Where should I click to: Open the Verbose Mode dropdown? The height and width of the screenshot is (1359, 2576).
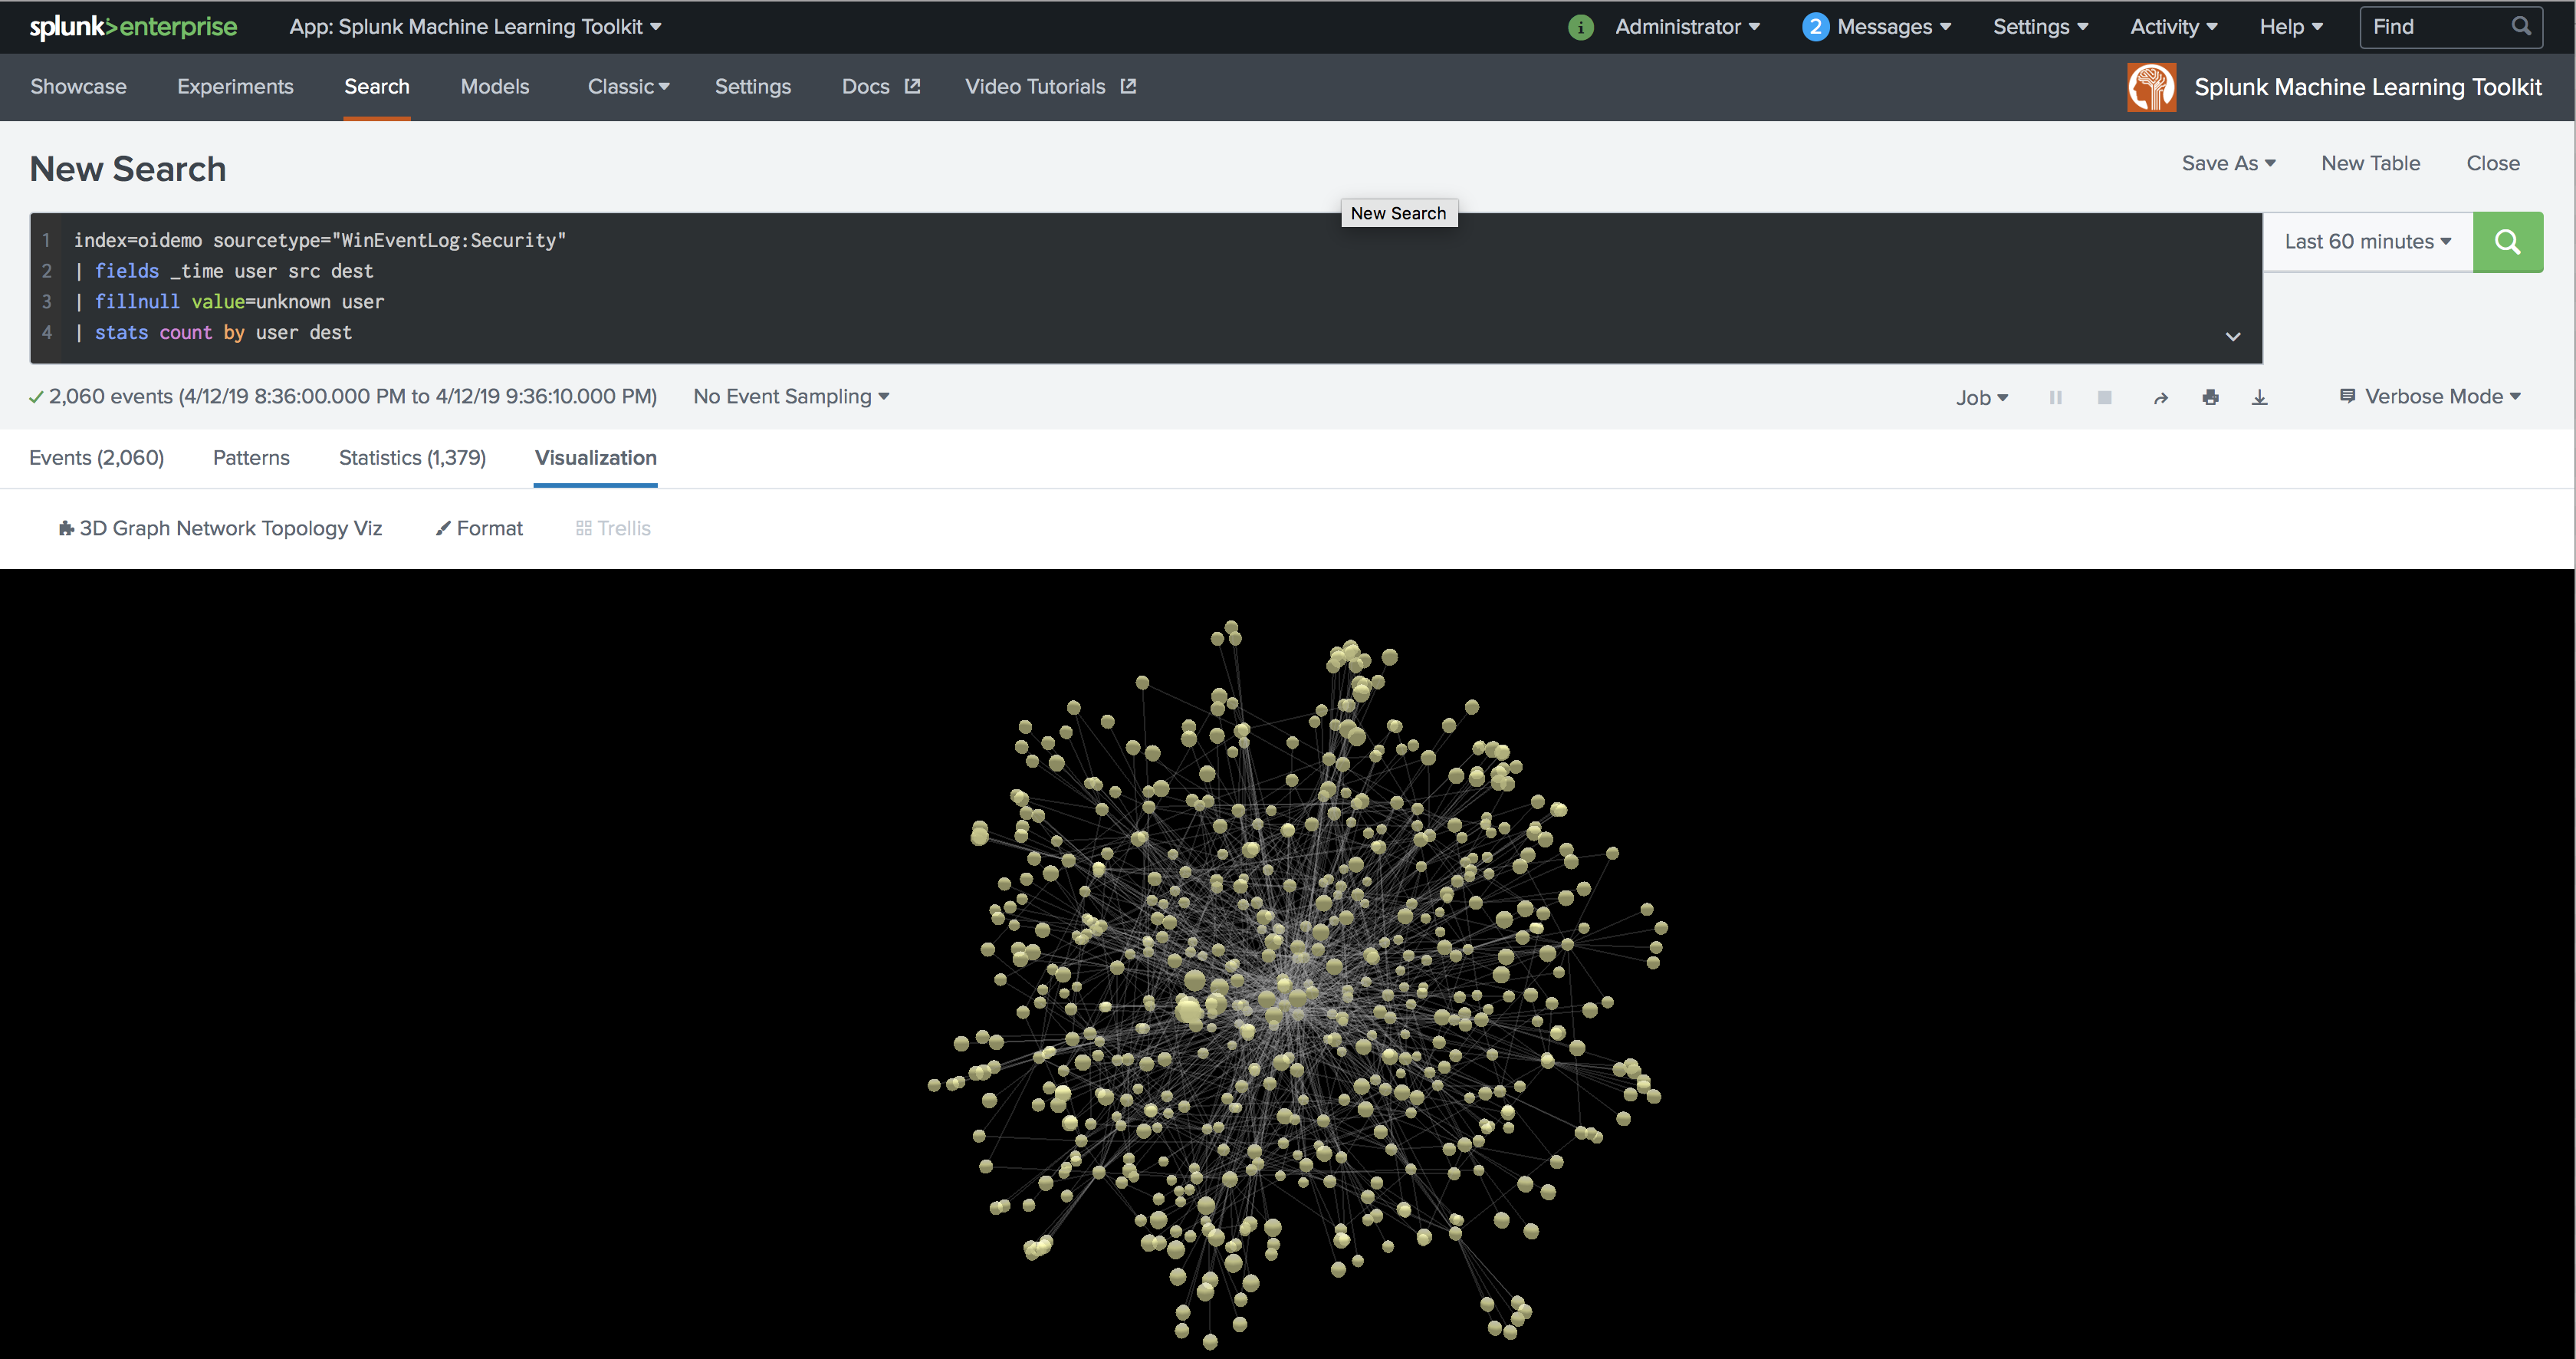coord(2430,397)
